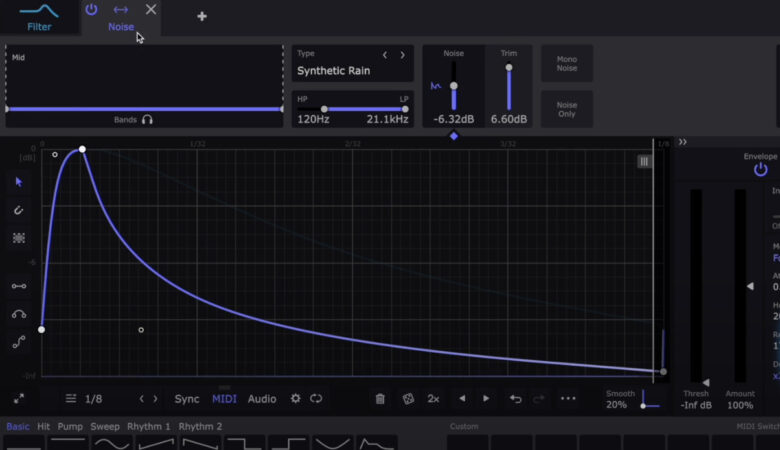Screen dimensions: 780x450
Task: Toggle the Mono Noise button
Action: click(x=567, y=64)
